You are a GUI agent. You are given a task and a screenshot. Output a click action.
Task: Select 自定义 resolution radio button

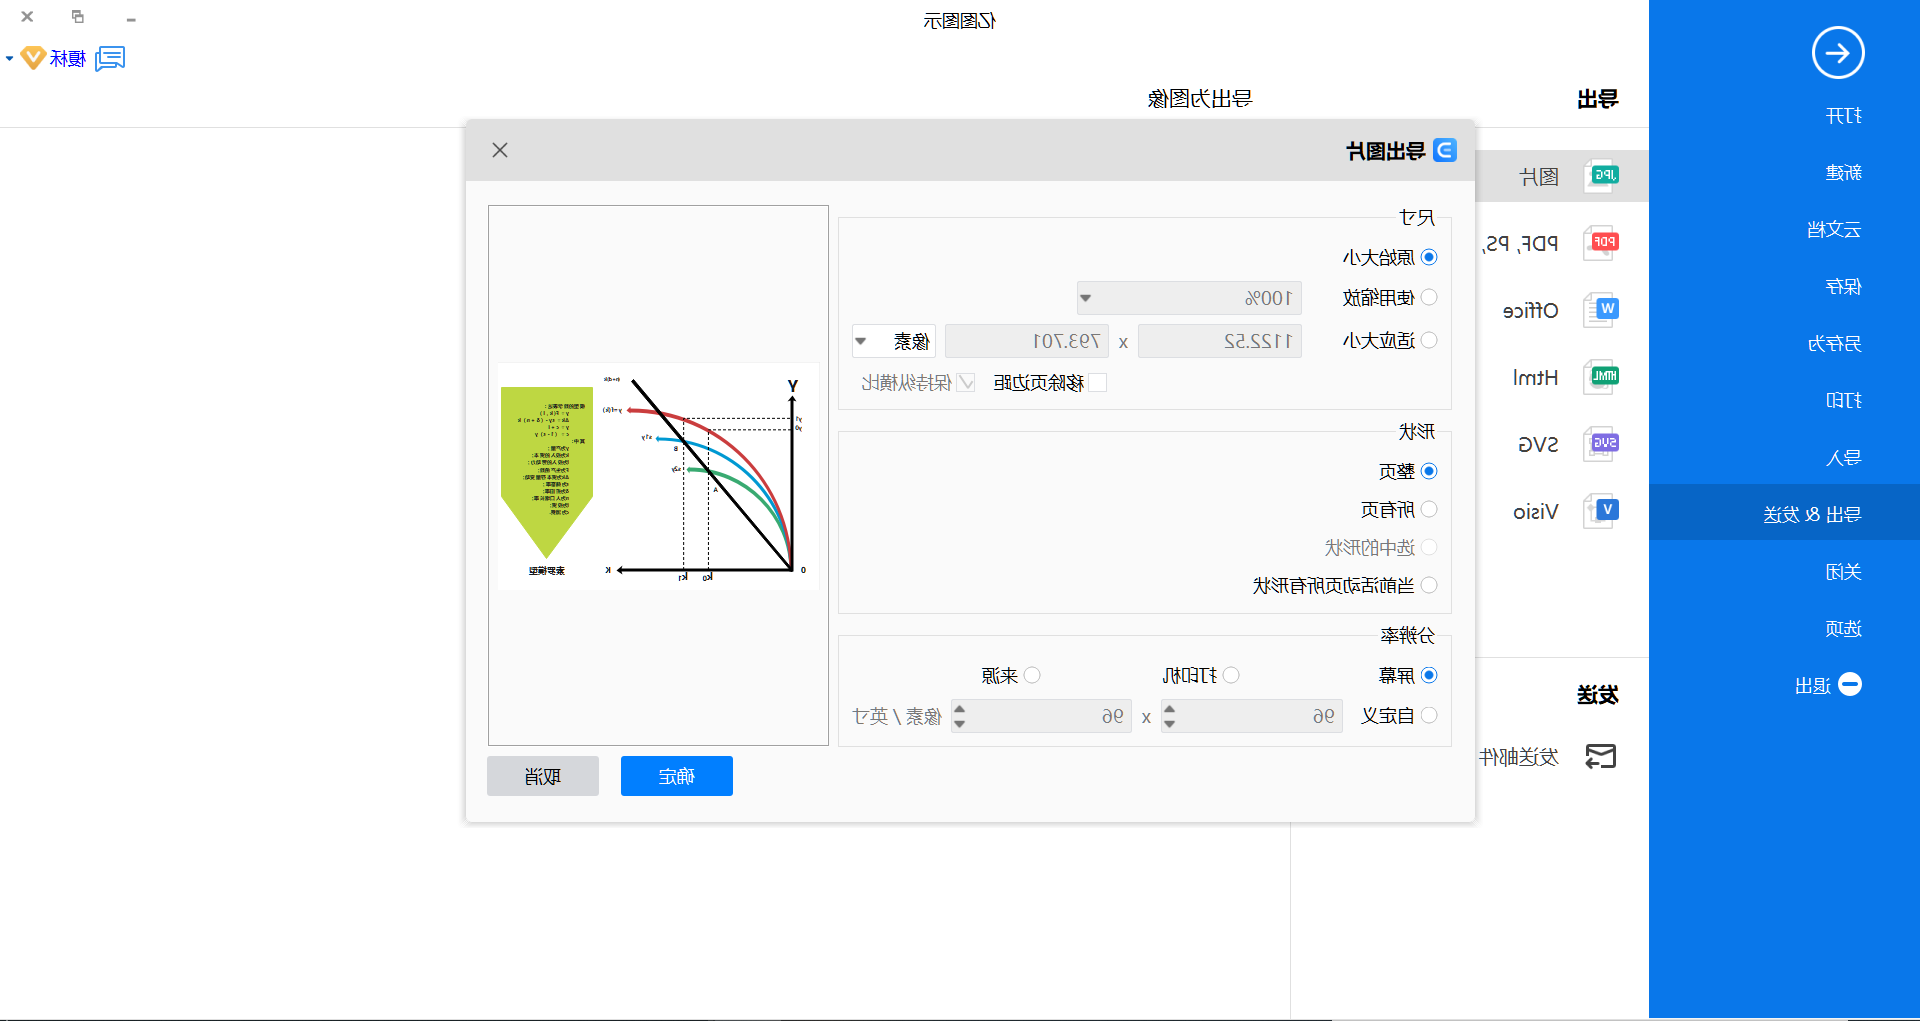(x=1429, y=715)
